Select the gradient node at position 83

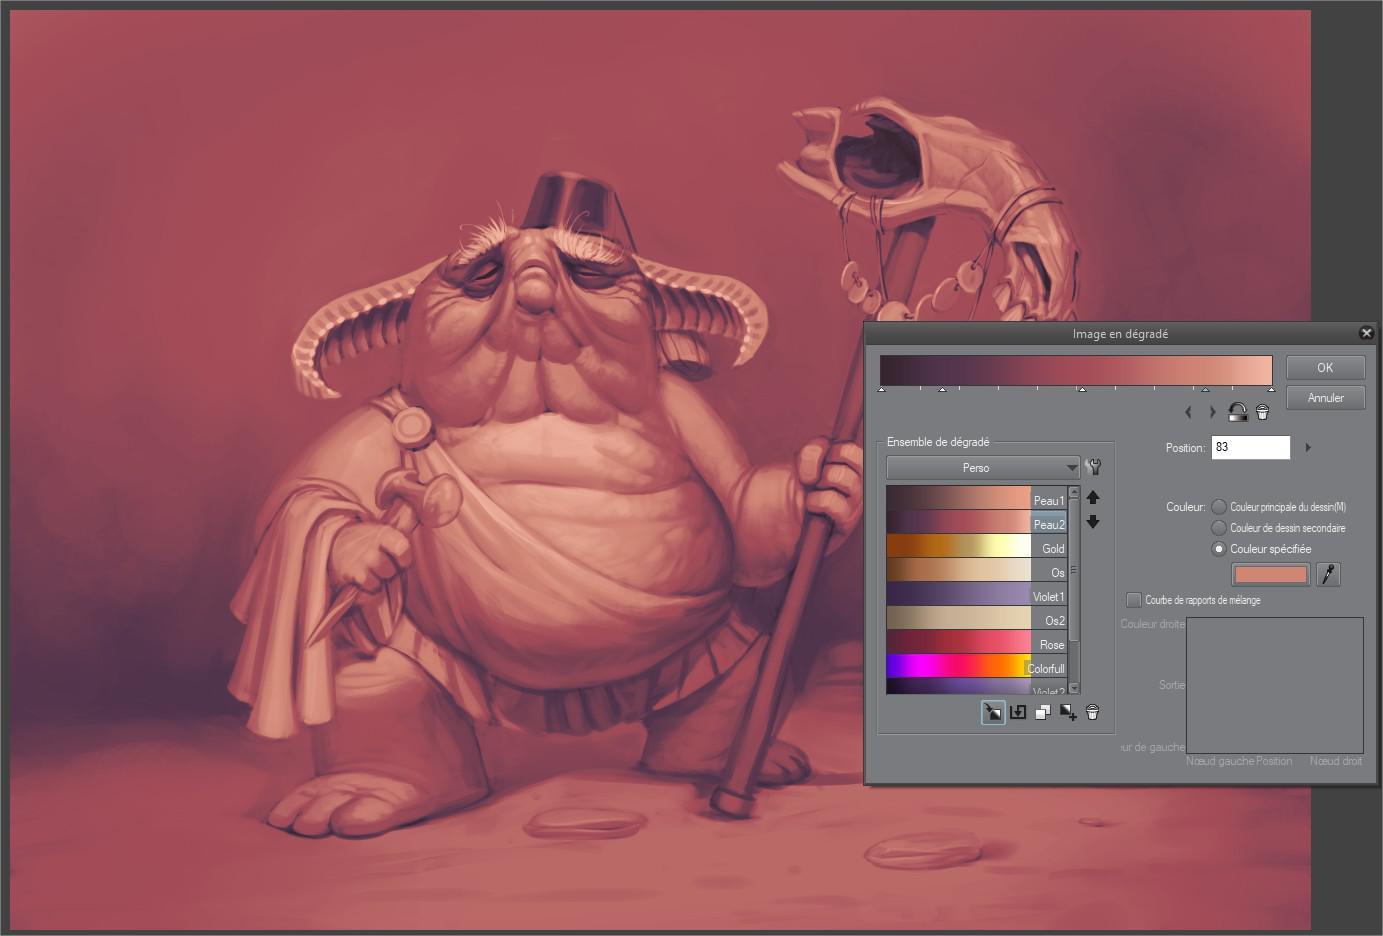pyautogui.click(x=1205, y=389)
